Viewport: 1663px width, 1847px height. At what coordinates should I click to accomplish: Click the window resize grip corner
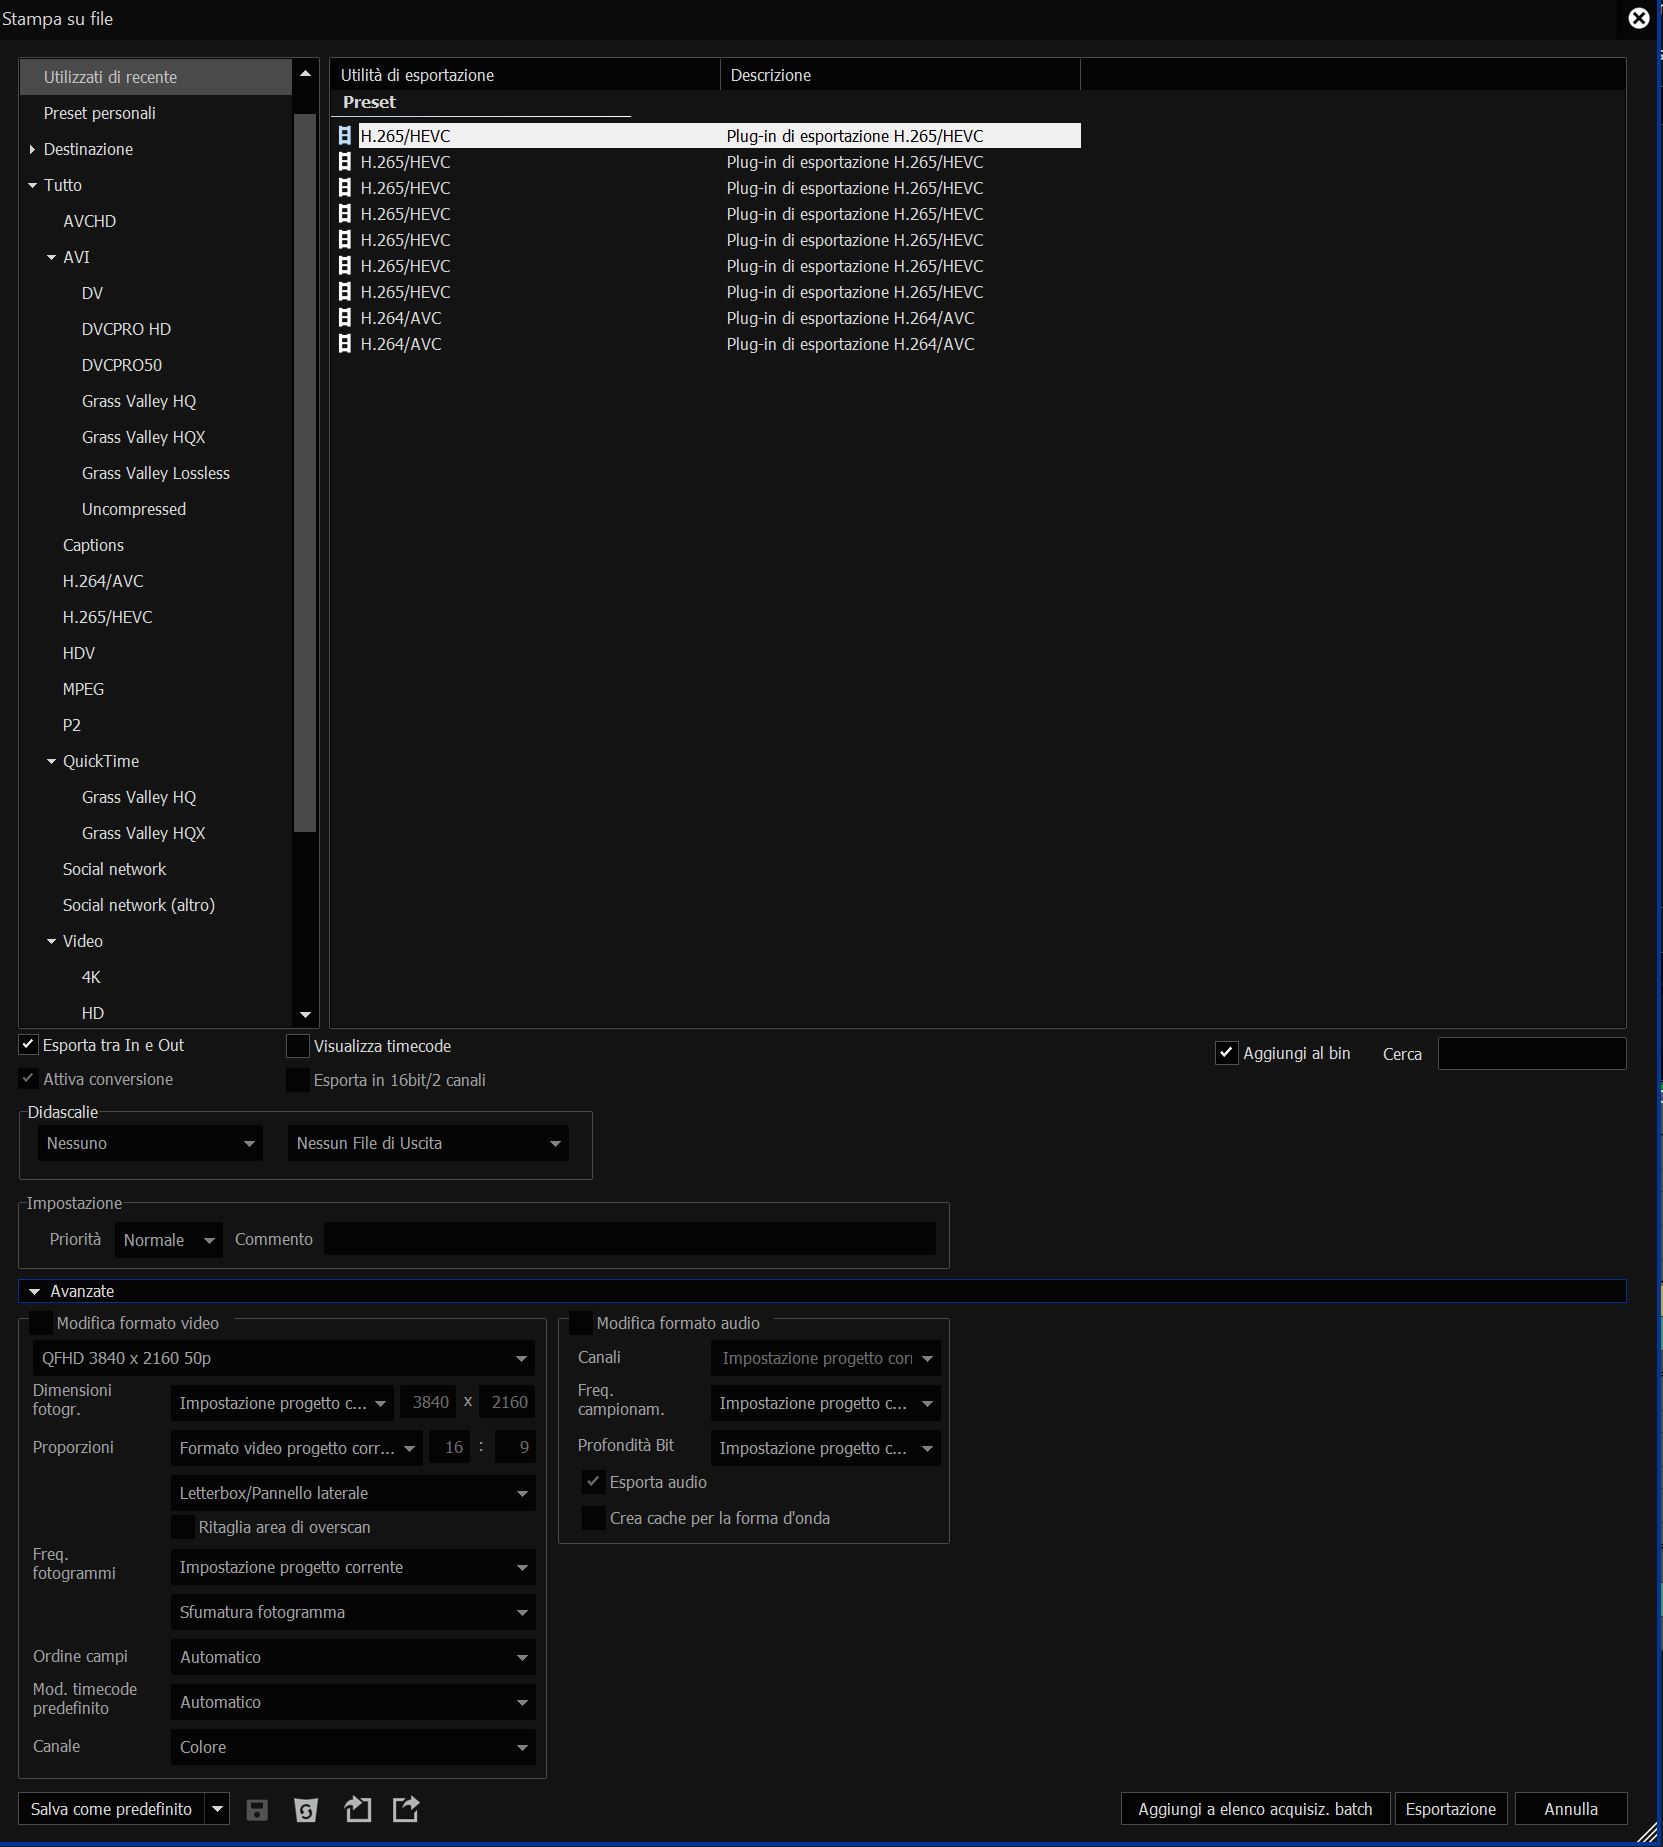[1647, 1831]
